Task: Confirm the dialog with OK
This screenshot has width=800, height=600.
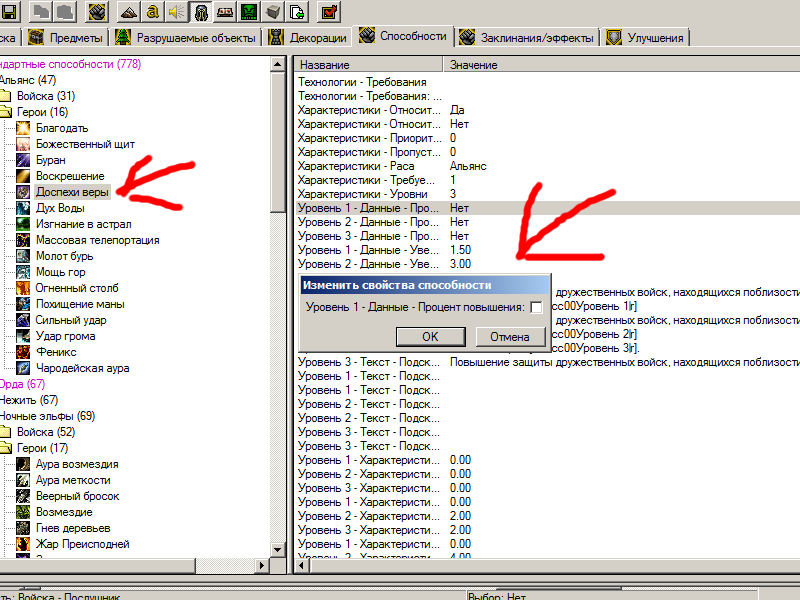Action: (x=430, y=337)
